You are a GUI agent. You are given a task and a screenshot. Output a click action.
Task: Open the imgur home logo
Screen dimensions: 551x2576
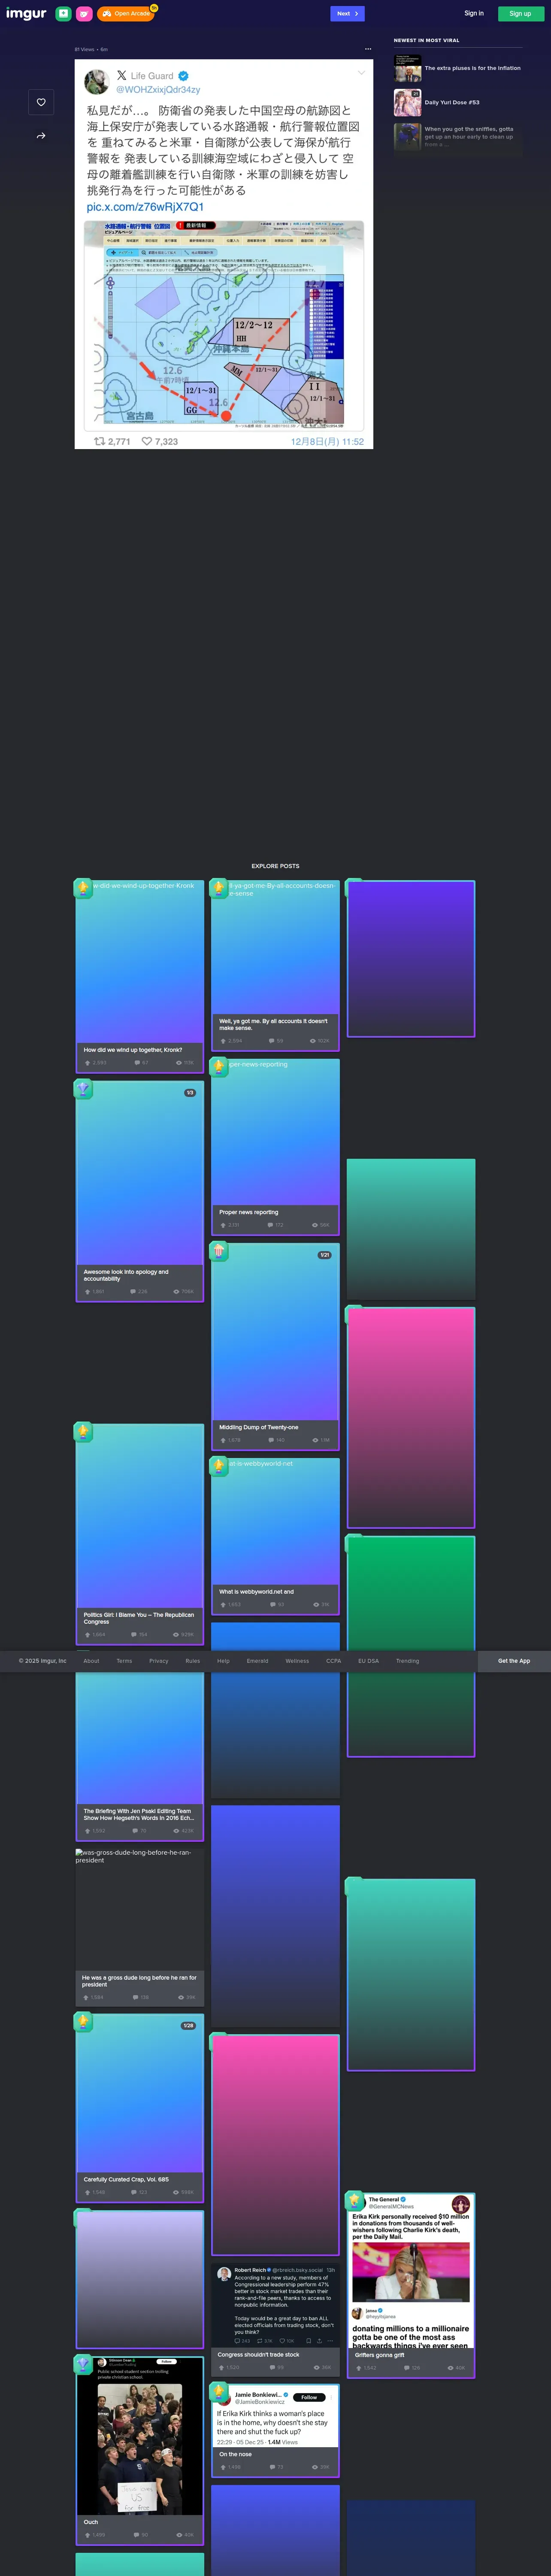pos(26,14)
